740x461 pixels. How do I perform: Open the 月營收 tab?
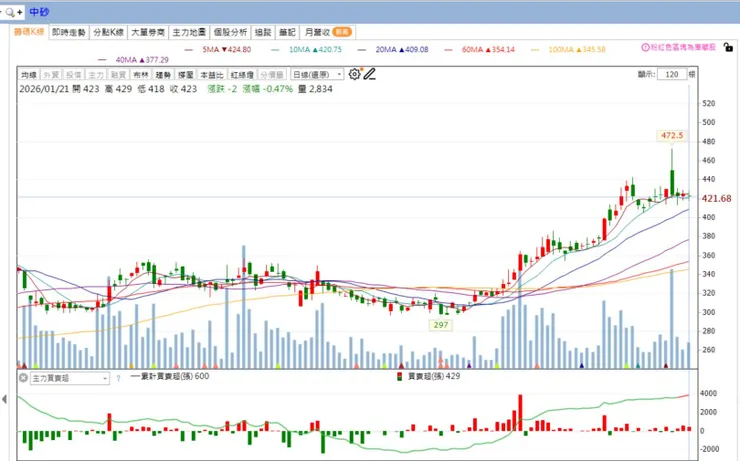pos(327,32)
